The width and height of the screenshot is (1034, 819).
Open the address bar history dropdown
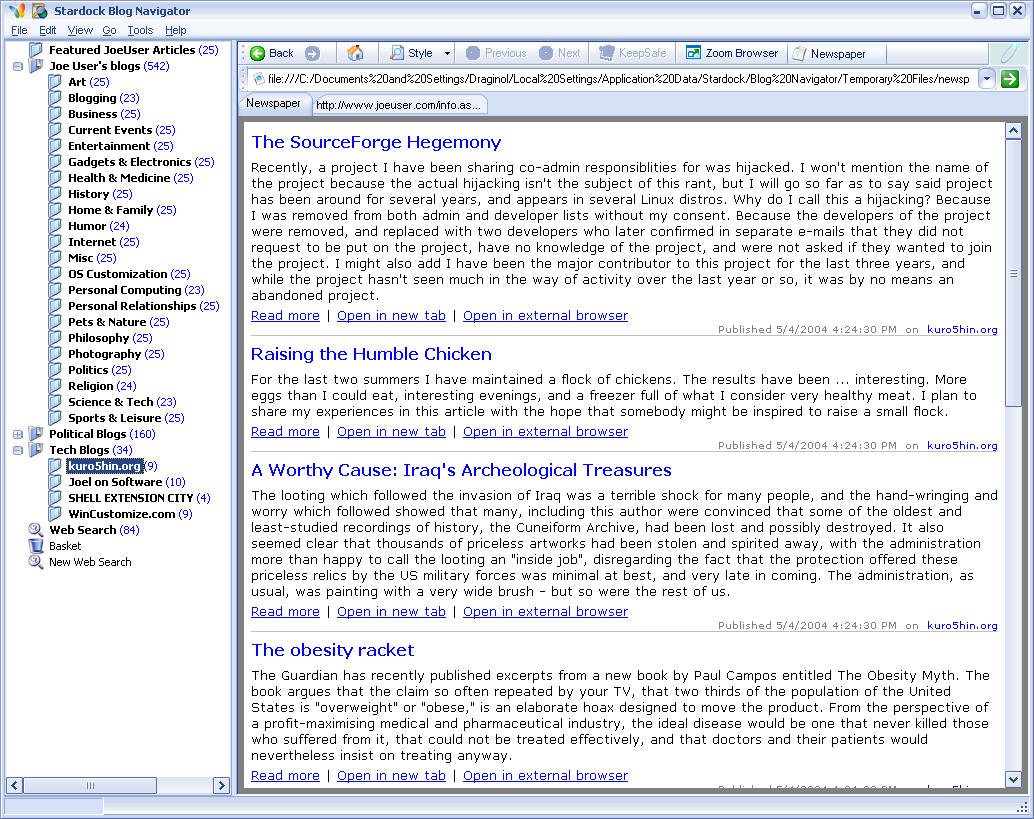[x=987, y=79]
